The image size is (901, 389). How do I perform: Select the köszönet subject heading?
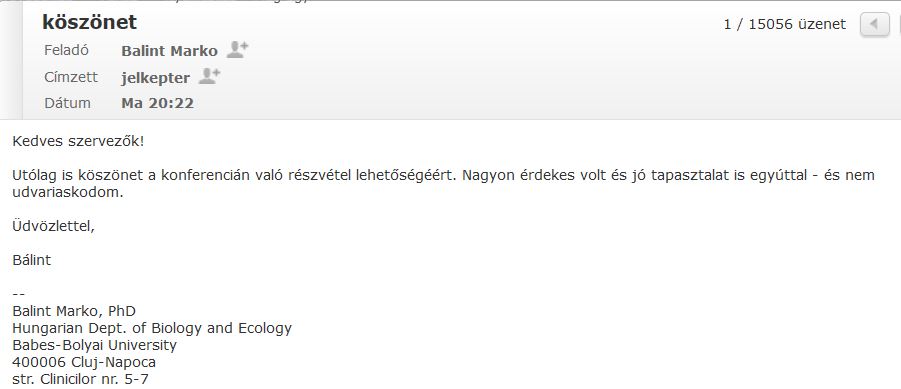tap(90, 22)
